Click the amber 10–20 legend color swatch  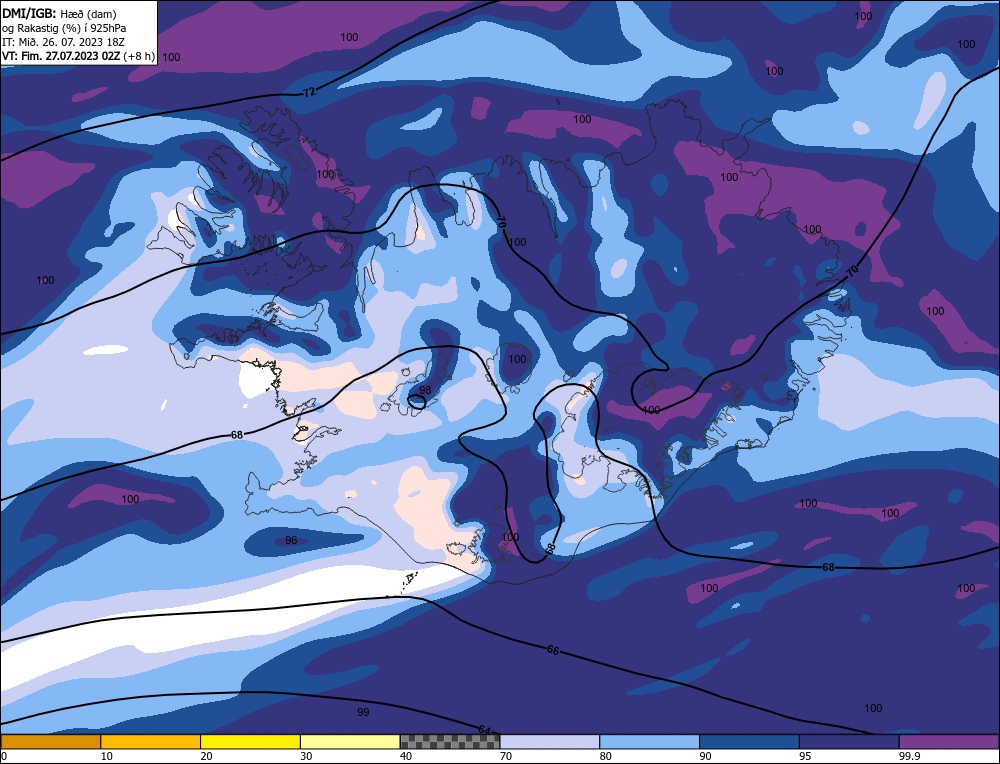(x=151, y=741)
